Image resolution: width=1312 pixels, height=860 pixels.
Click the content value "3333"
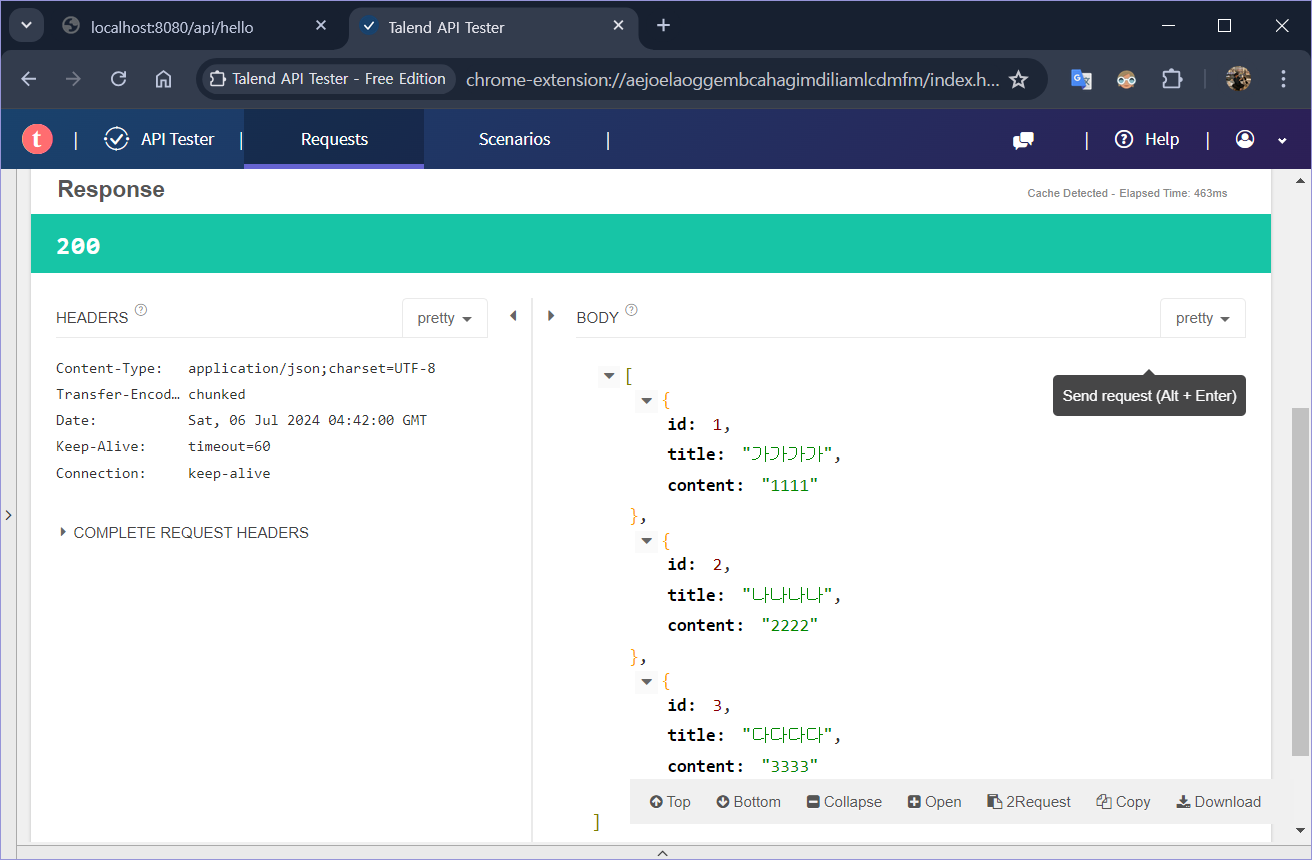pos(790,766)
